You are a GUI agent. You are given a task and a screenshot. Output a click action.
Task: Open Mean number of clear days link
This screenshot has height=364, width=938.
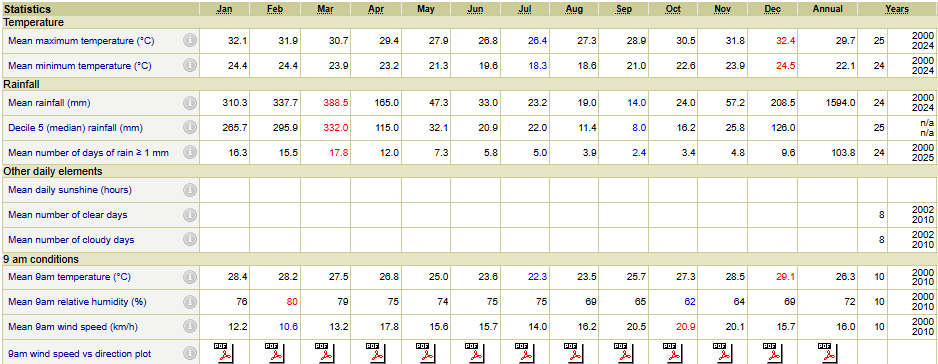[68, 215]
